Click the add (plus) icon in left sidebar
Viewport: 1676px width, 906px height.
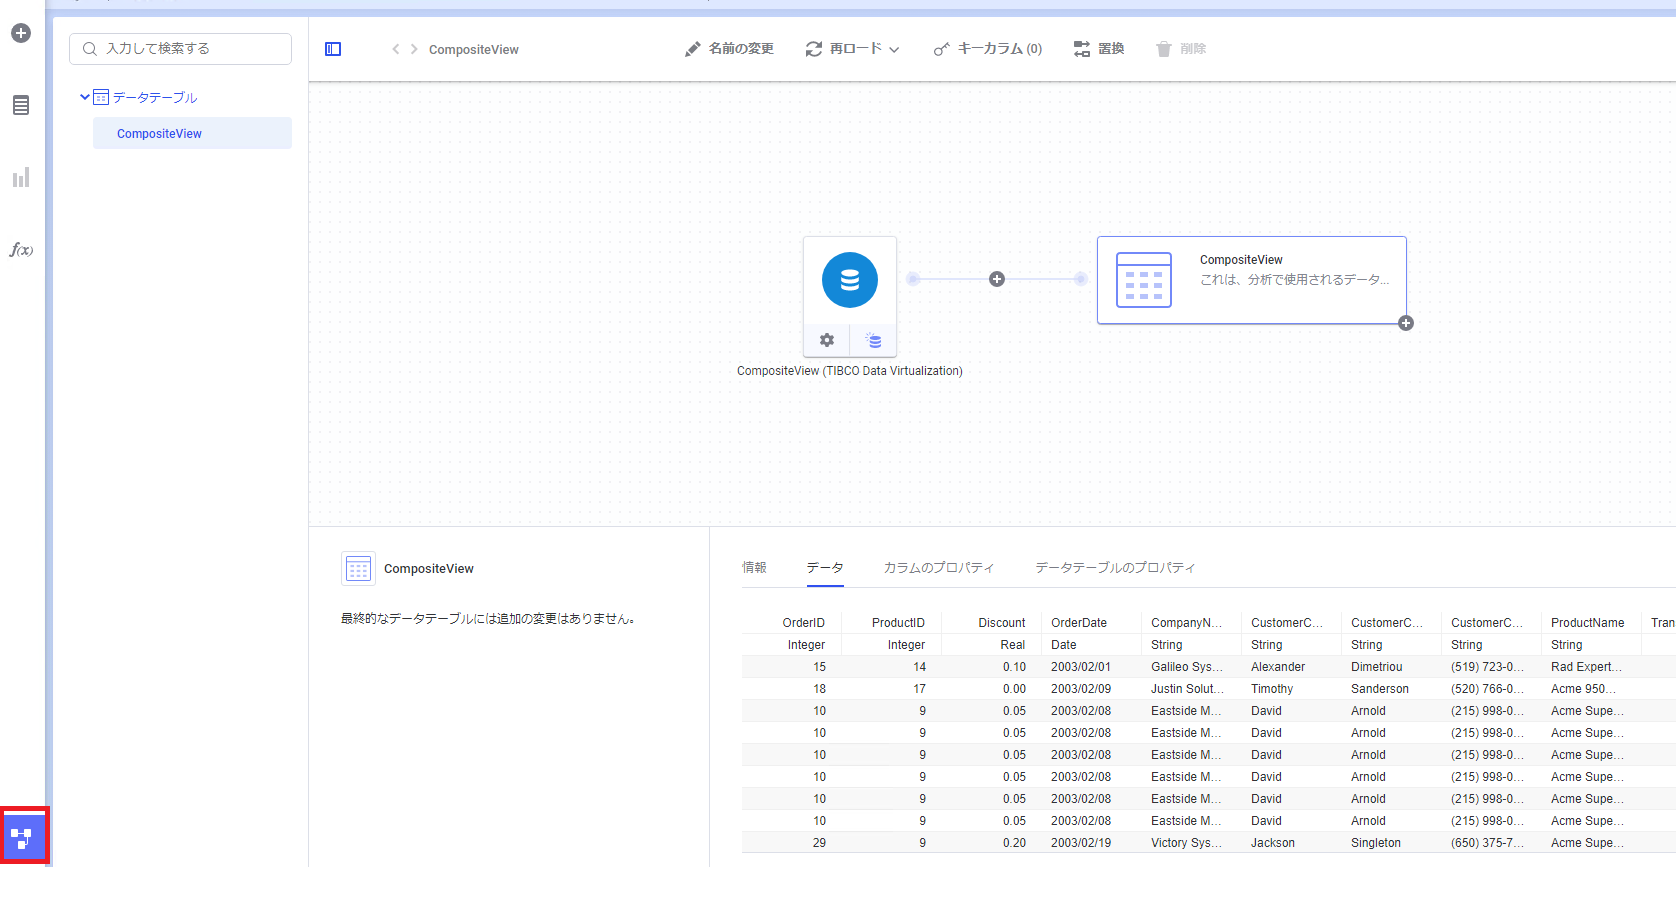(x=21, y=33)
